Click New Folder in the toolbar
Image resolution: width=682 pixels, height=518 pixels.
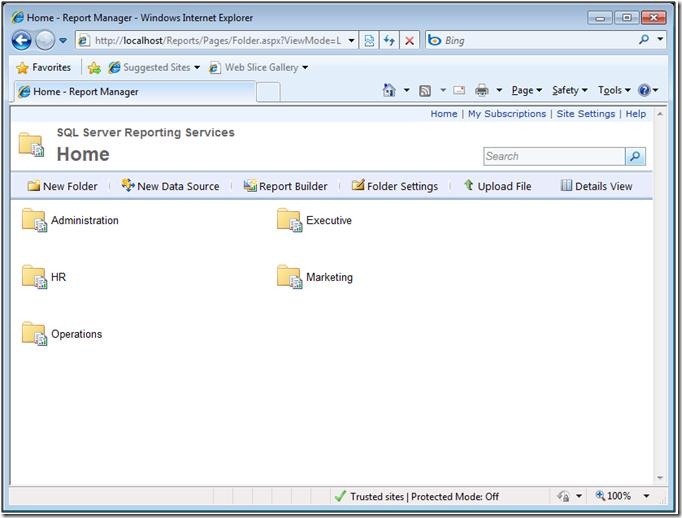tap(62, 186)
